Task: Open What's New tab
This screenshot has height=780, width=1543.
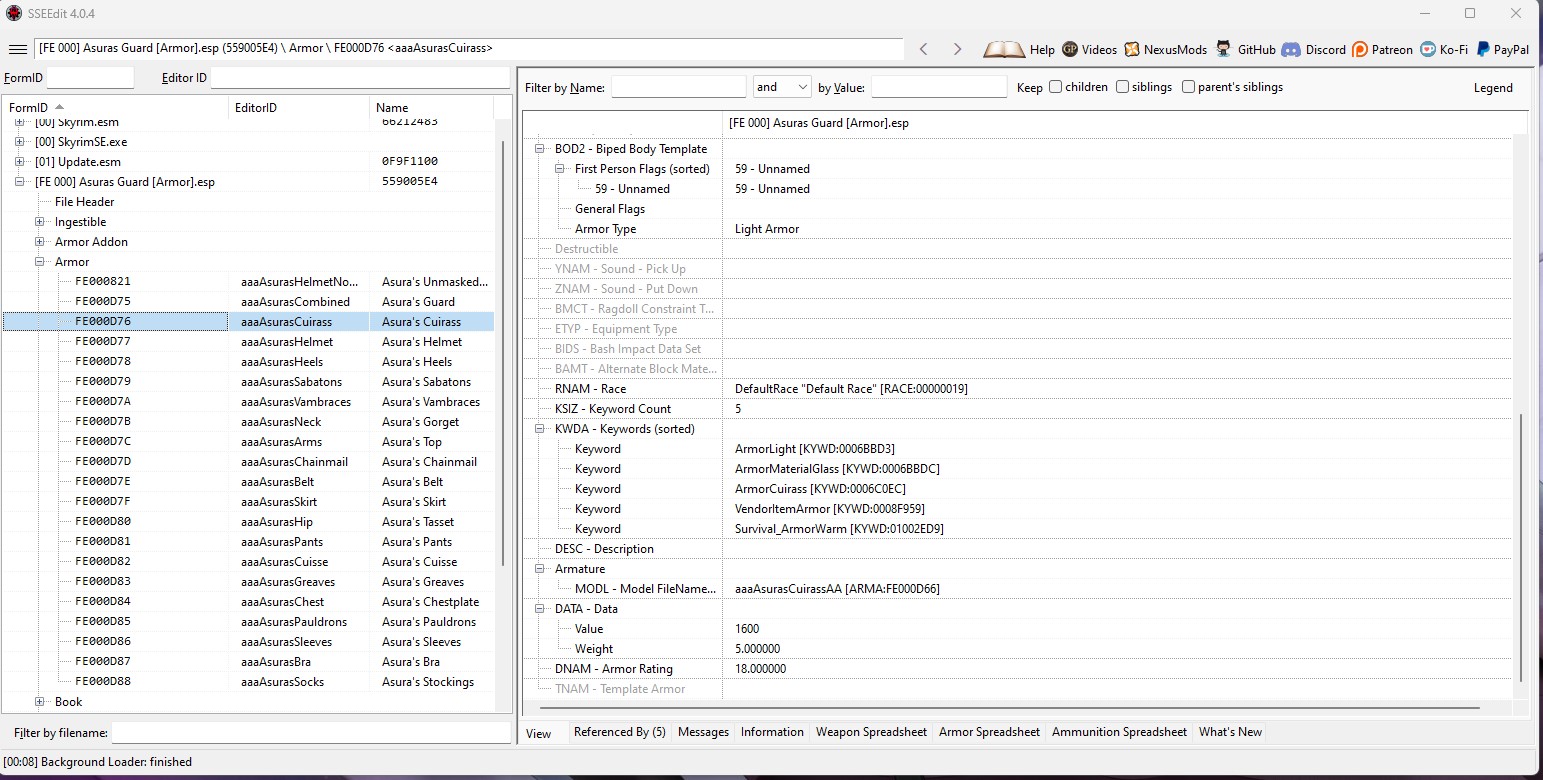Action: pos(1230,732)
